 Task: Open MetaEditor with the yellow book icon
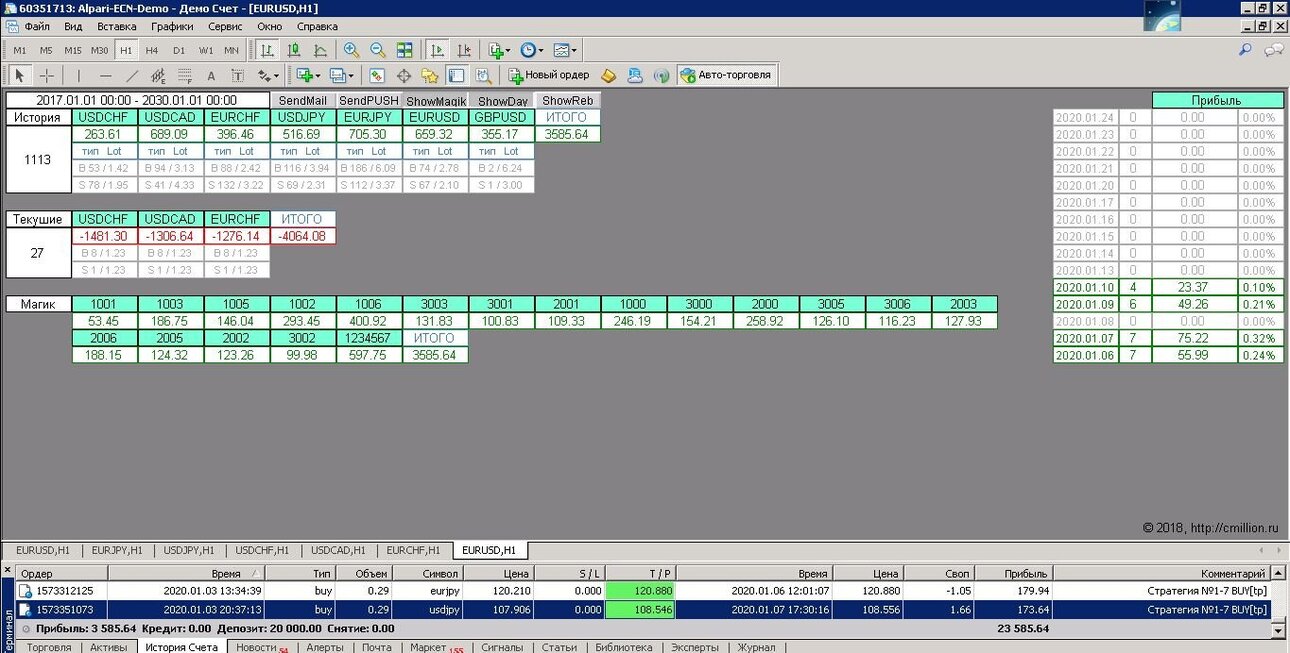click(608, 75)
